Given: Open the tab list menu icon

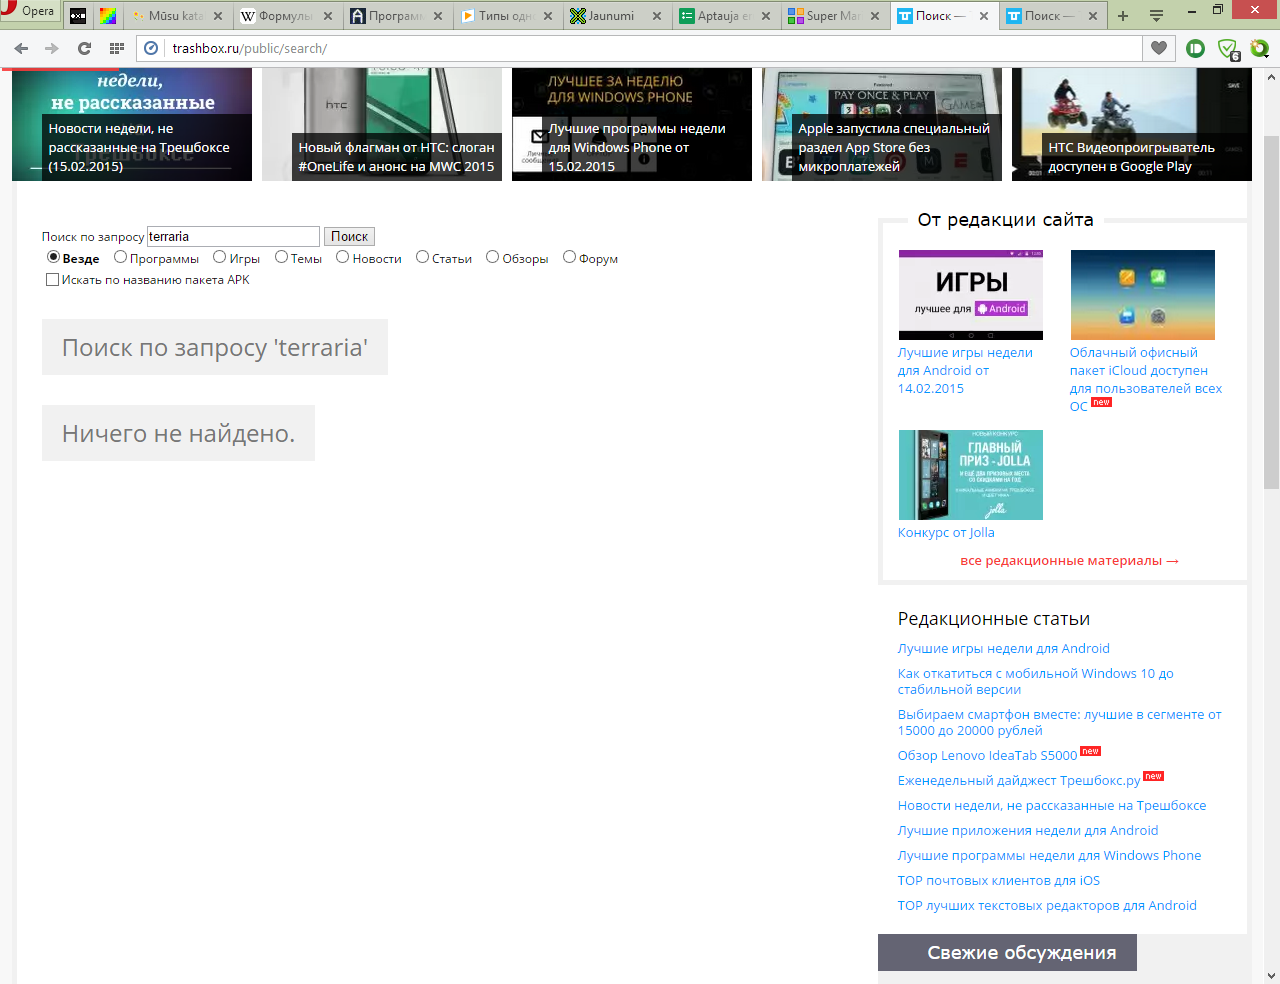Looking at the screenshot, I should tap(1156, 16).
